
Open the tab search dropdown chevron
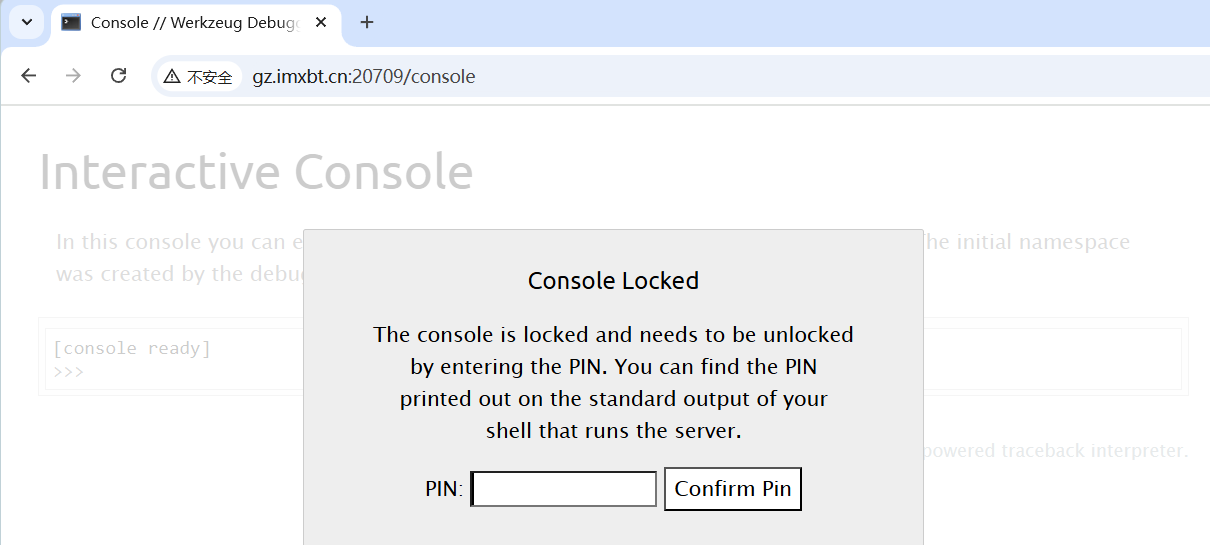[x=27, y=22]
